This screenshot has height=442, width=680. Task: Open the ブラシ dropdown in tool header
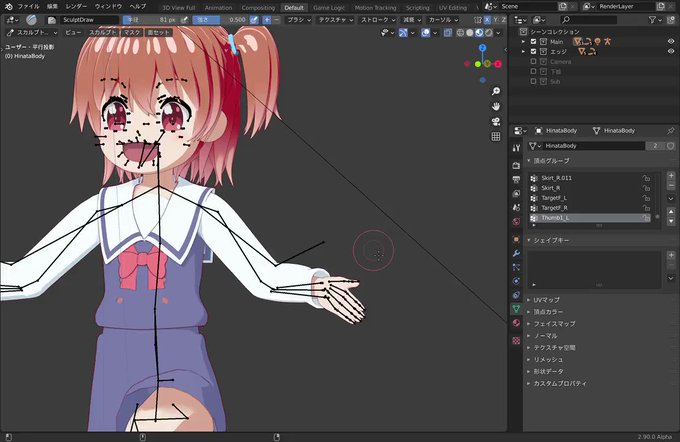tap(299, 20)
